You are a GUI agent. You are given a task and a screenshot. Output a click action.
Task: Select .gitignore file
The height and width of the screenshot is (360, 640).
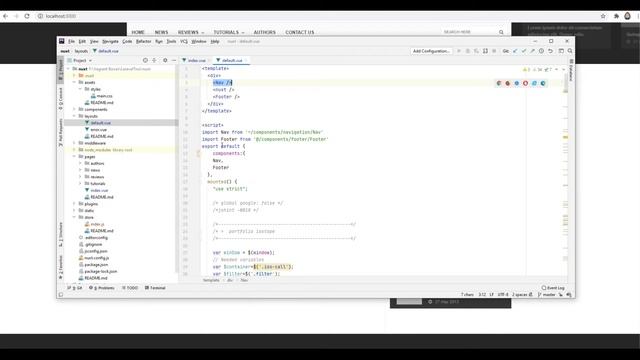pyautogui.click(x=93, y=244)
